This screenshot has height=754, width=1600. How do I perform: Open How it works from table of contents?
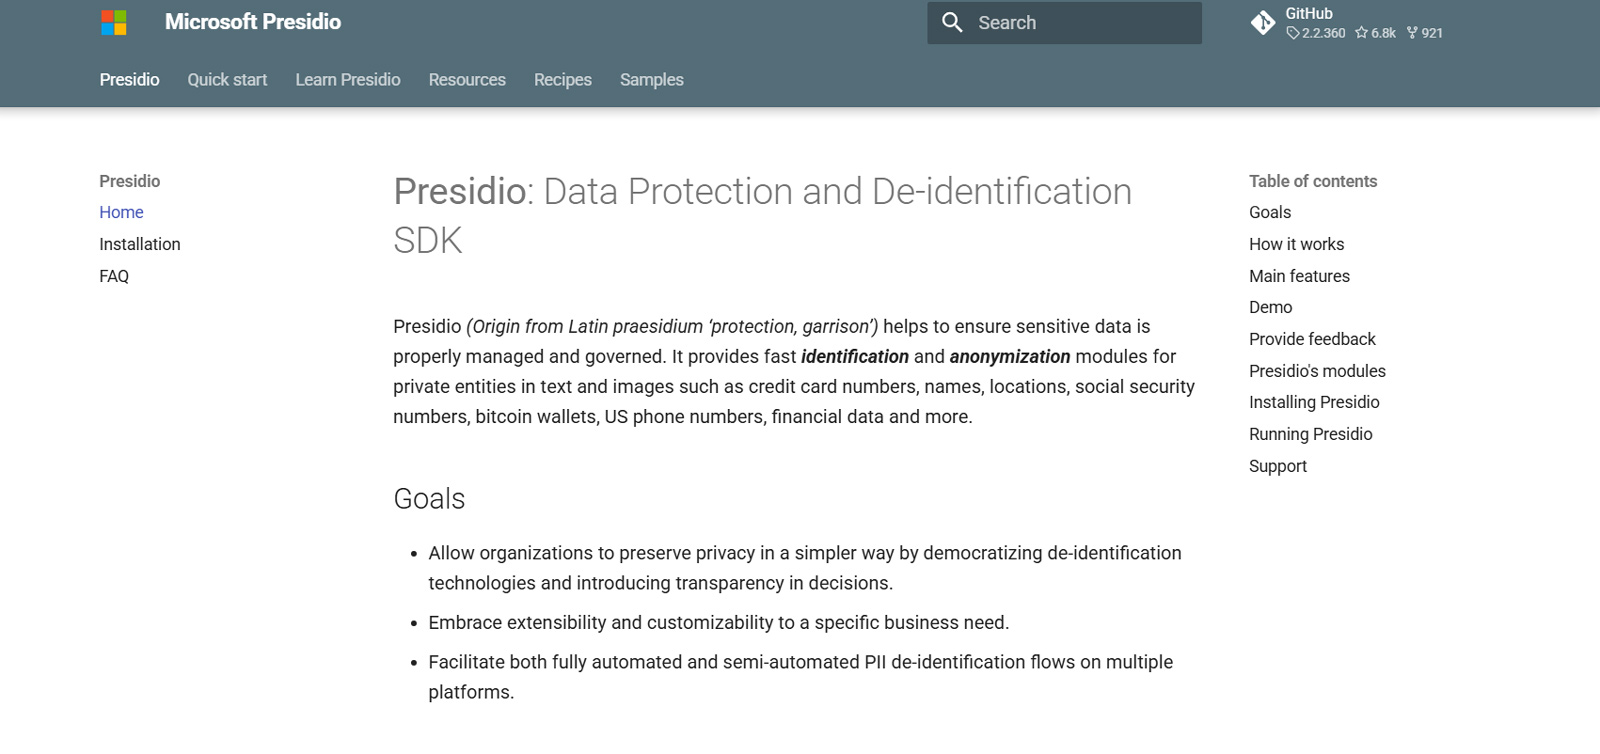(1296, 244)
